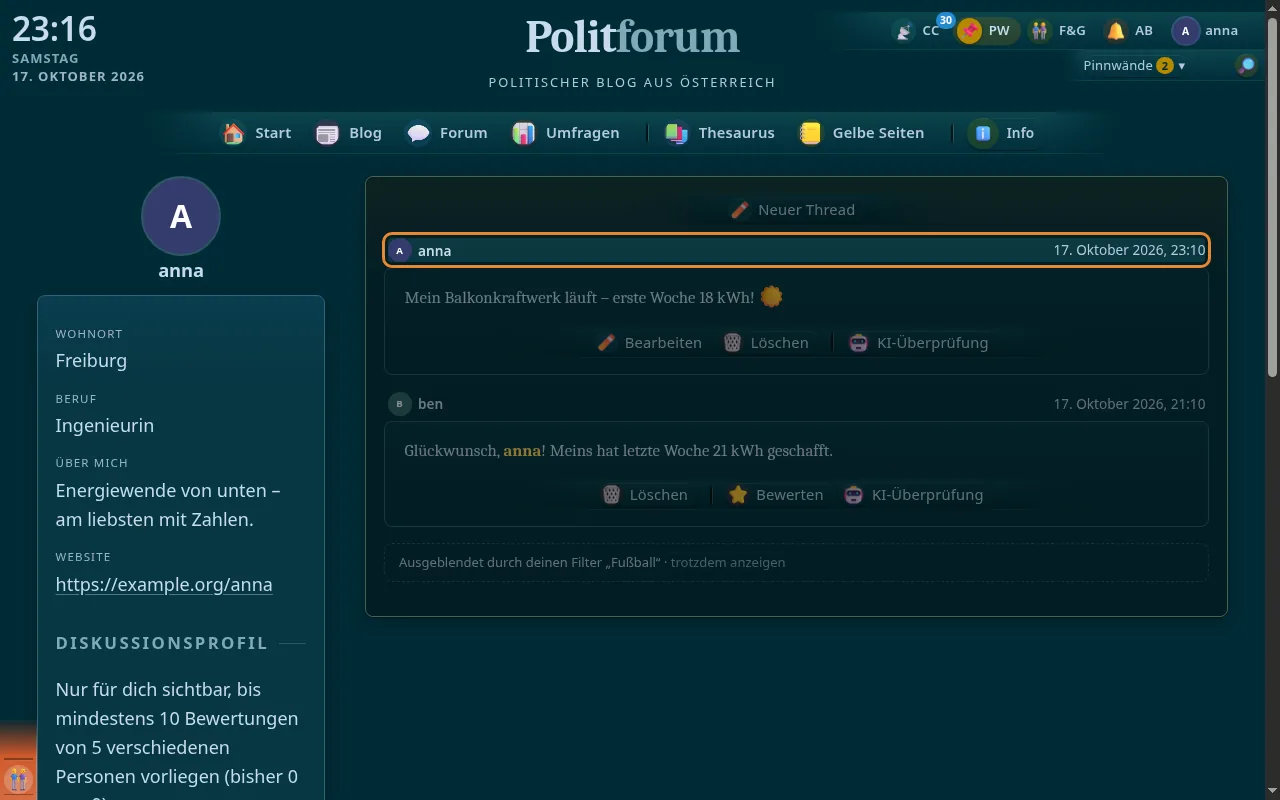
Task: Click the "Freiburg" Wohnort value
Action: [91, 361]
